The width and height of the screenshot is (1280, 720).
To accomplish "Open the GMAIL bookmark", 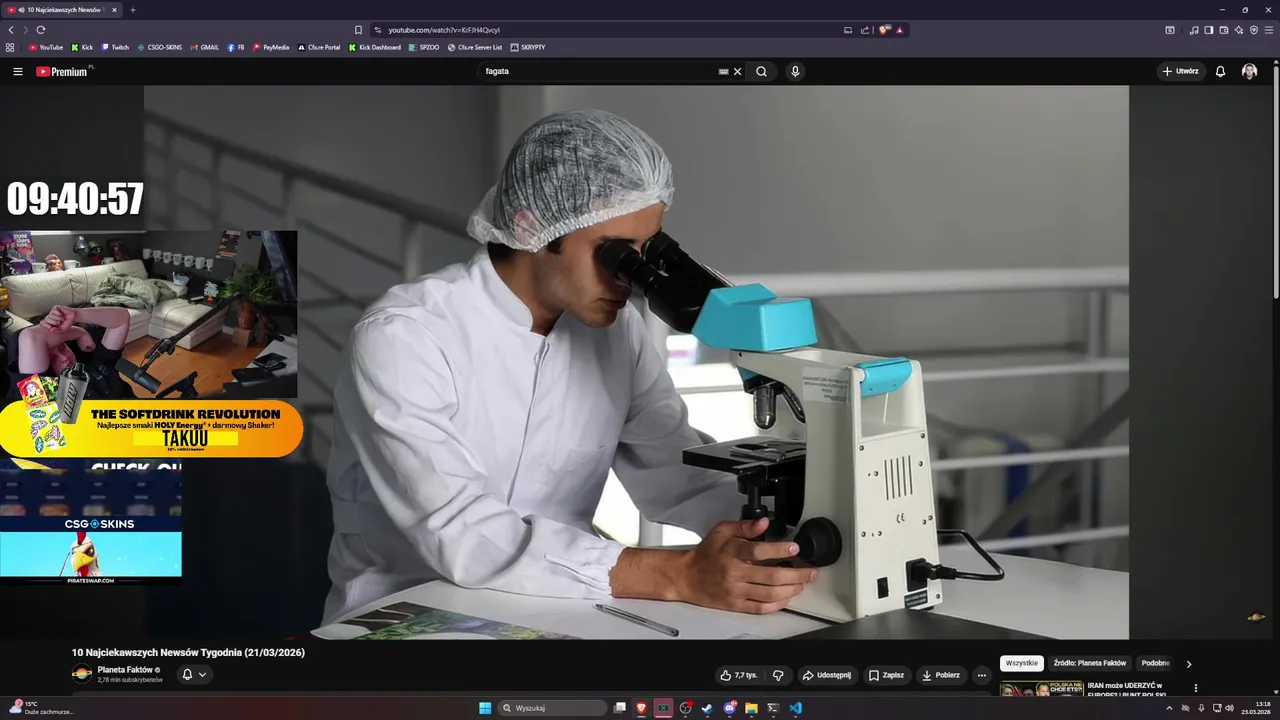I will coord(204,47).
